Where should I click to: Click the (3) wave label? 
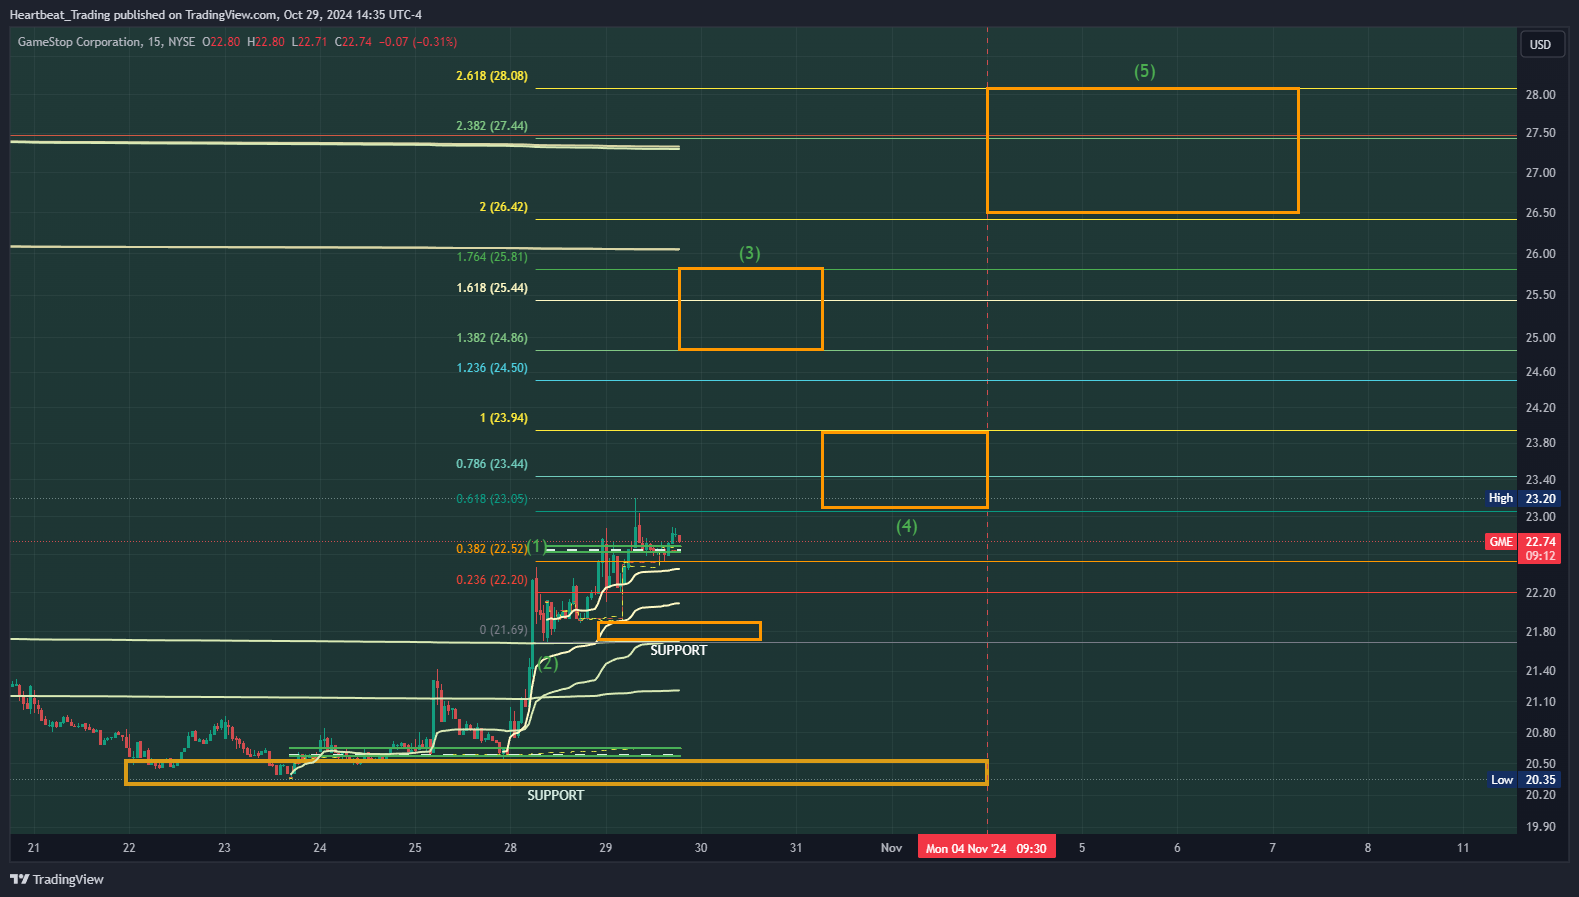750,253
